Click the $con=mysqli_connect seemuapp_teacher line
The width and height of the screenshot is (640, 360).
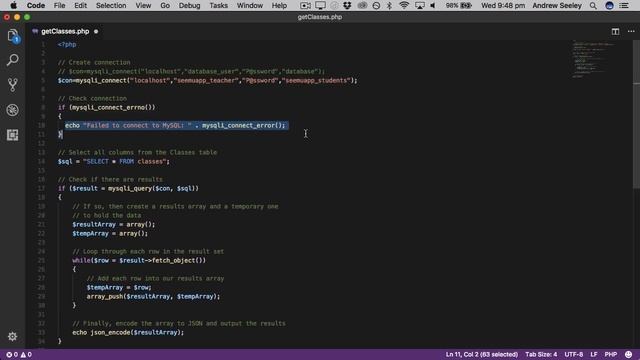click(207, 80)
